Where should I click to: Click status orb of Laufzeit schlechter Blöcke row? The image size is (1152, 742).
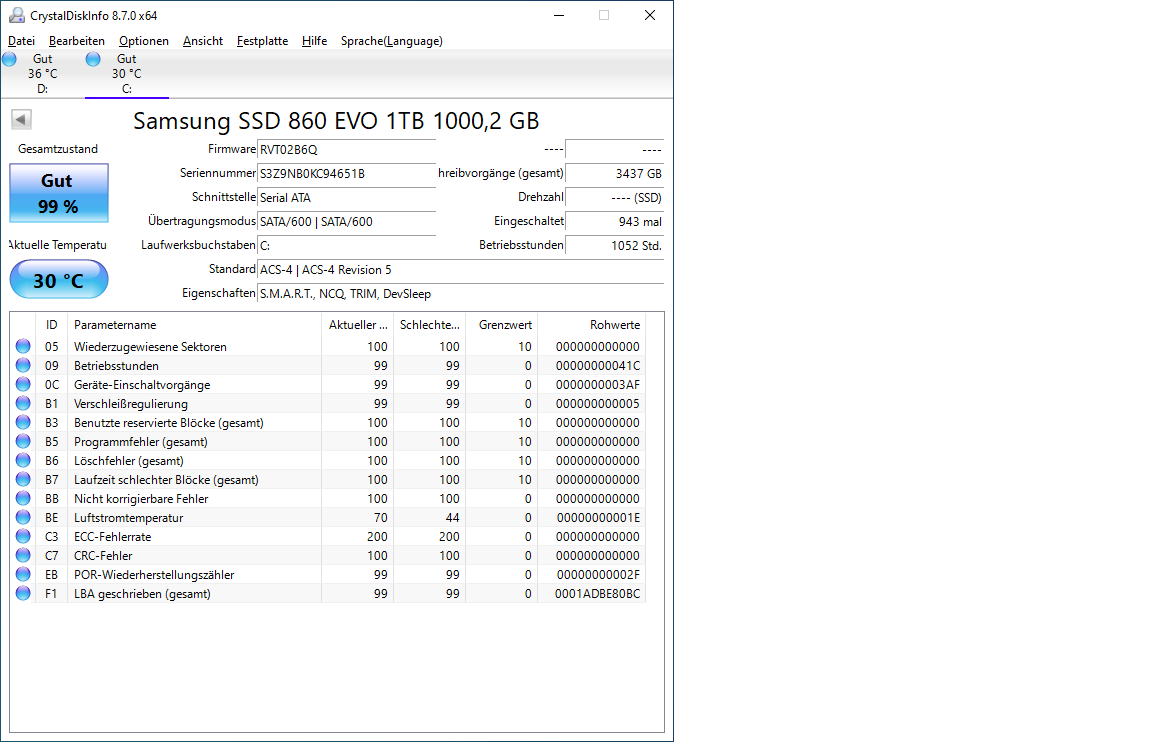[x=24, y=479]
